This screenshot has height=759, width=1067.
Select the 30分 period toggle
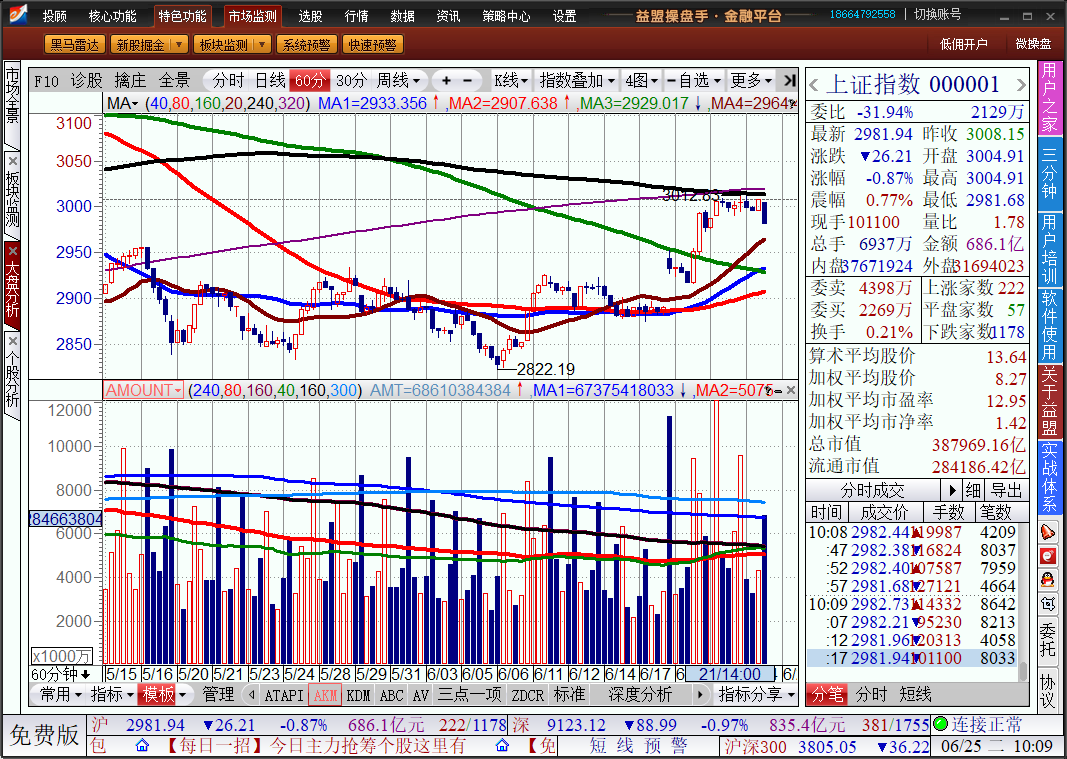click(x=351, y=81)
